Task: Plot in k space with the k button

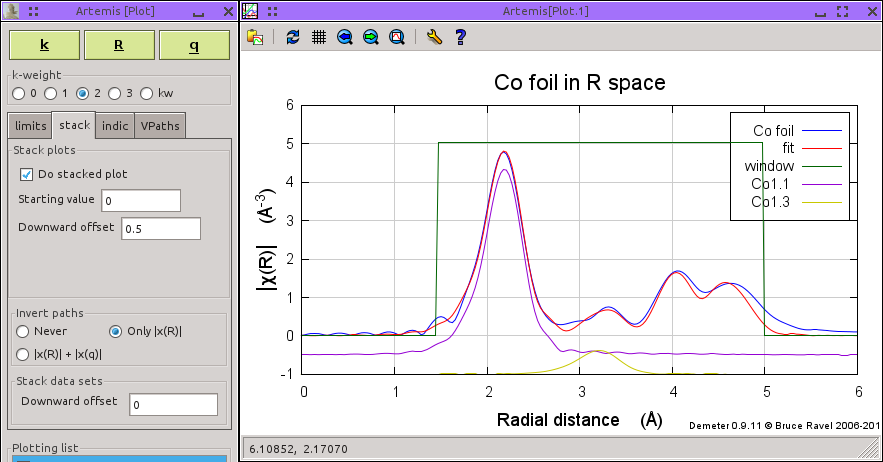Action: tap(44, 45)
